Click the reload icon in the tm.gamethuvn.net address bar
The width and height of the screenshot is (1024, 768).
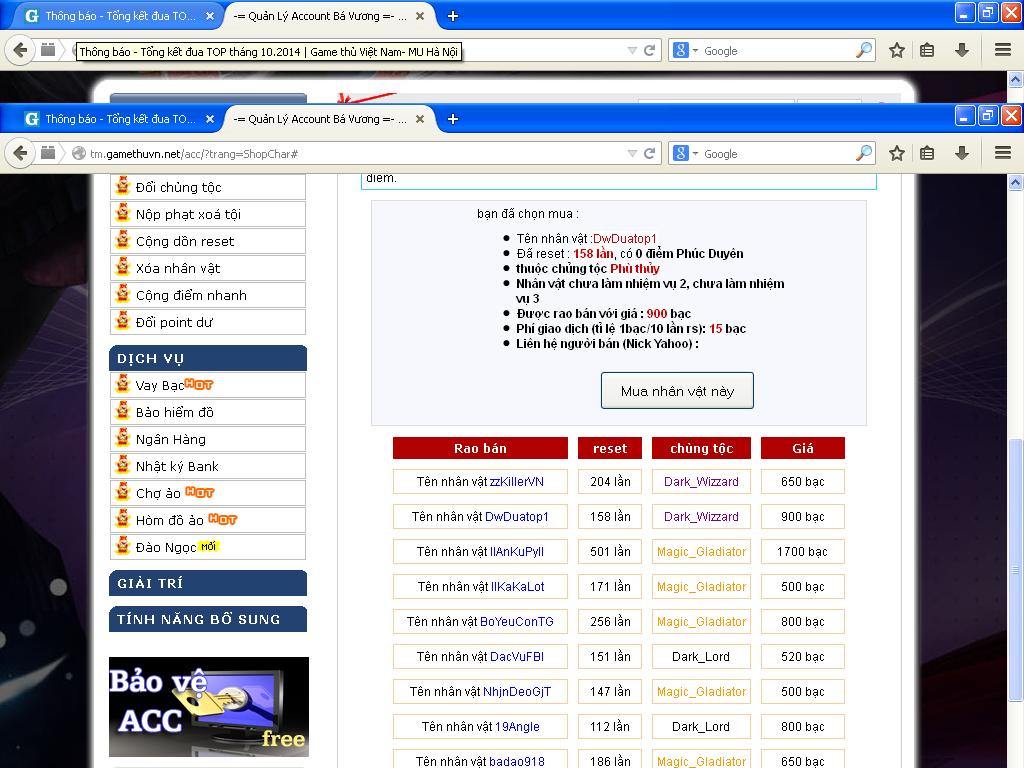649,153
